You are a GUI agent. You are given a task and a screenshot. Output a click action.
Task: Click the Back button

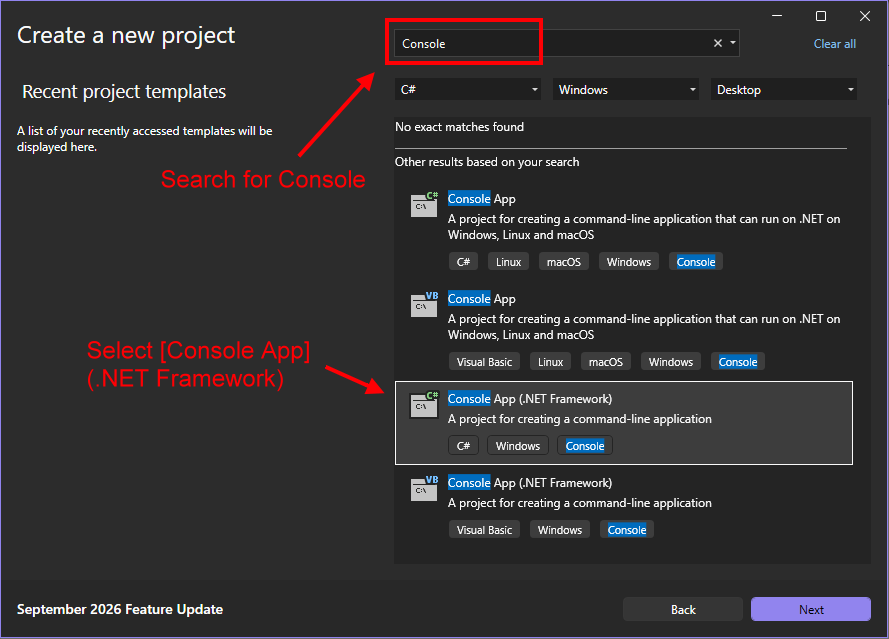pos(683,610)
